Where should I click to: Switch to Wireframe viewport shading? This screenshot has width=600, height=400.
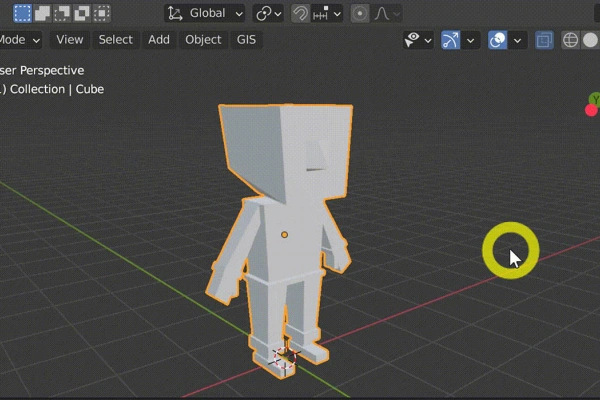[570, 40]
